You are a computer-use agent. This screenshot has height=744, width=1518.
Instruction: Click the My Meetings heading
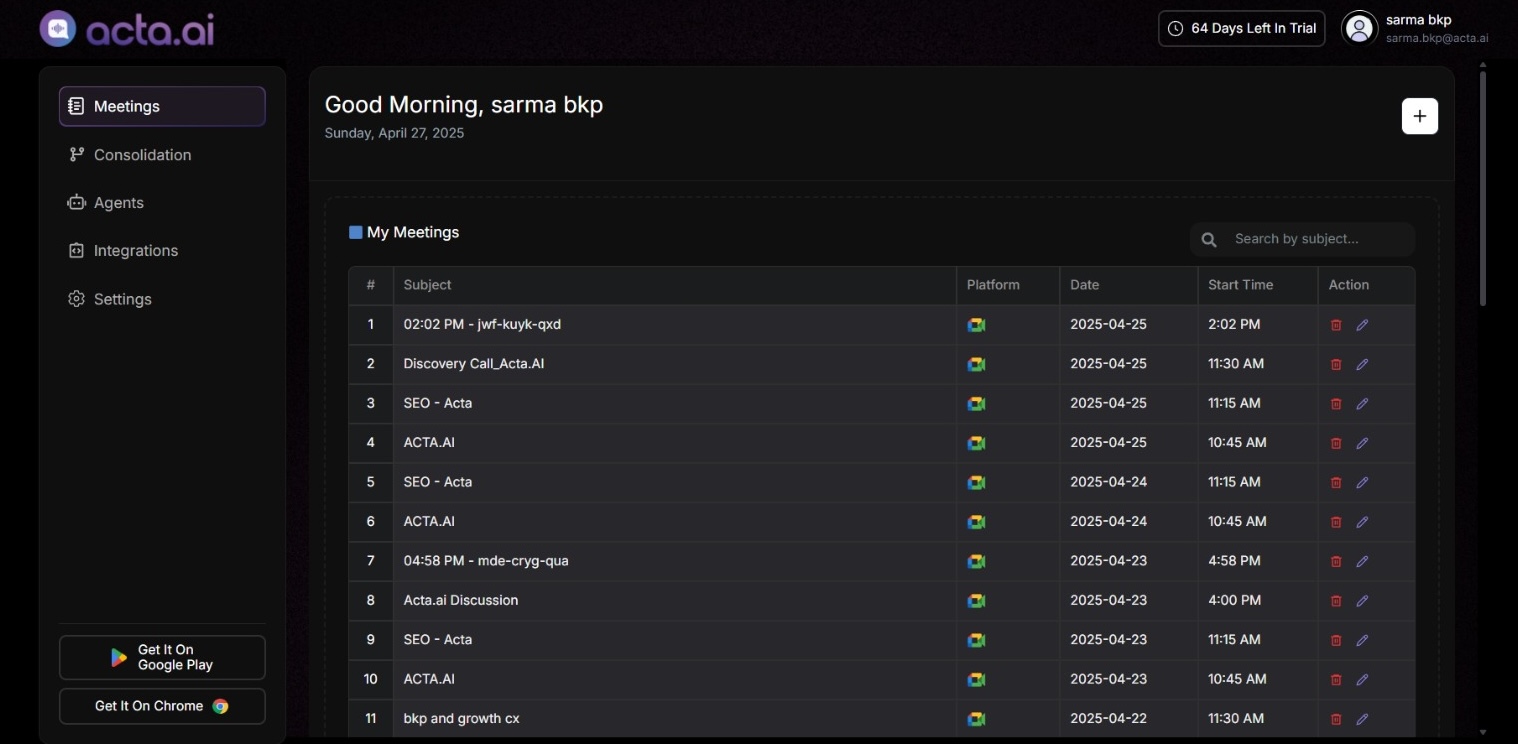click(x=413, y=232)
